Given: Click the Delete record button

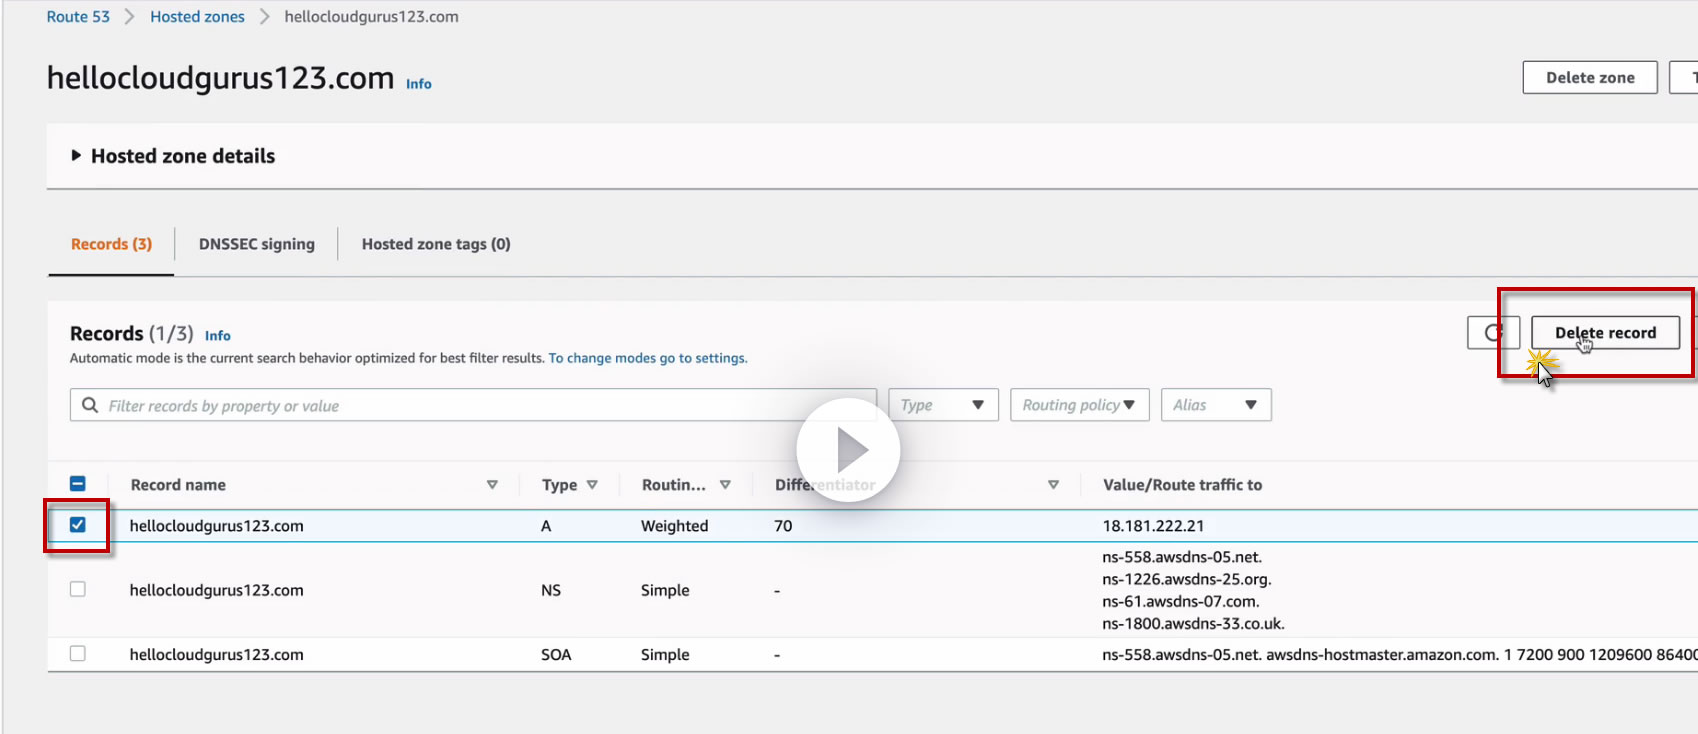Looking at the screenshot, I should [x=1605, y=333].
